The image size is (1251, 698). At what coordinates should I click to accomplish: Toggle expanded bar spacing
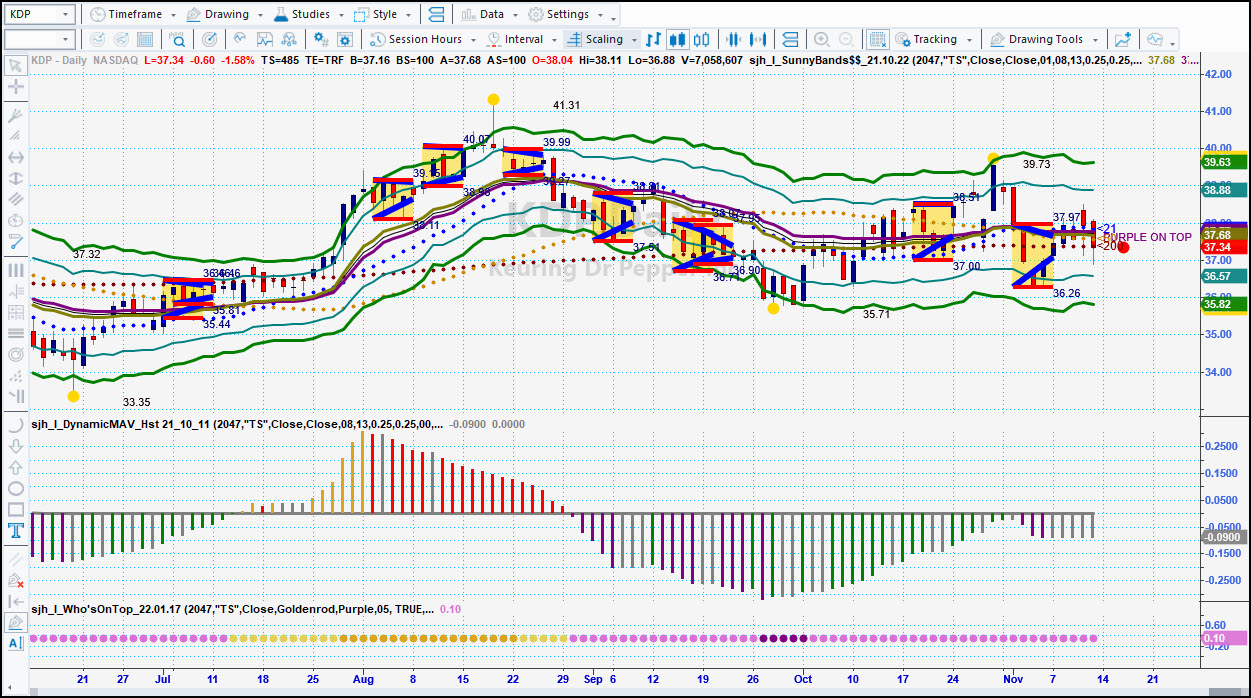tap(759, 40)
